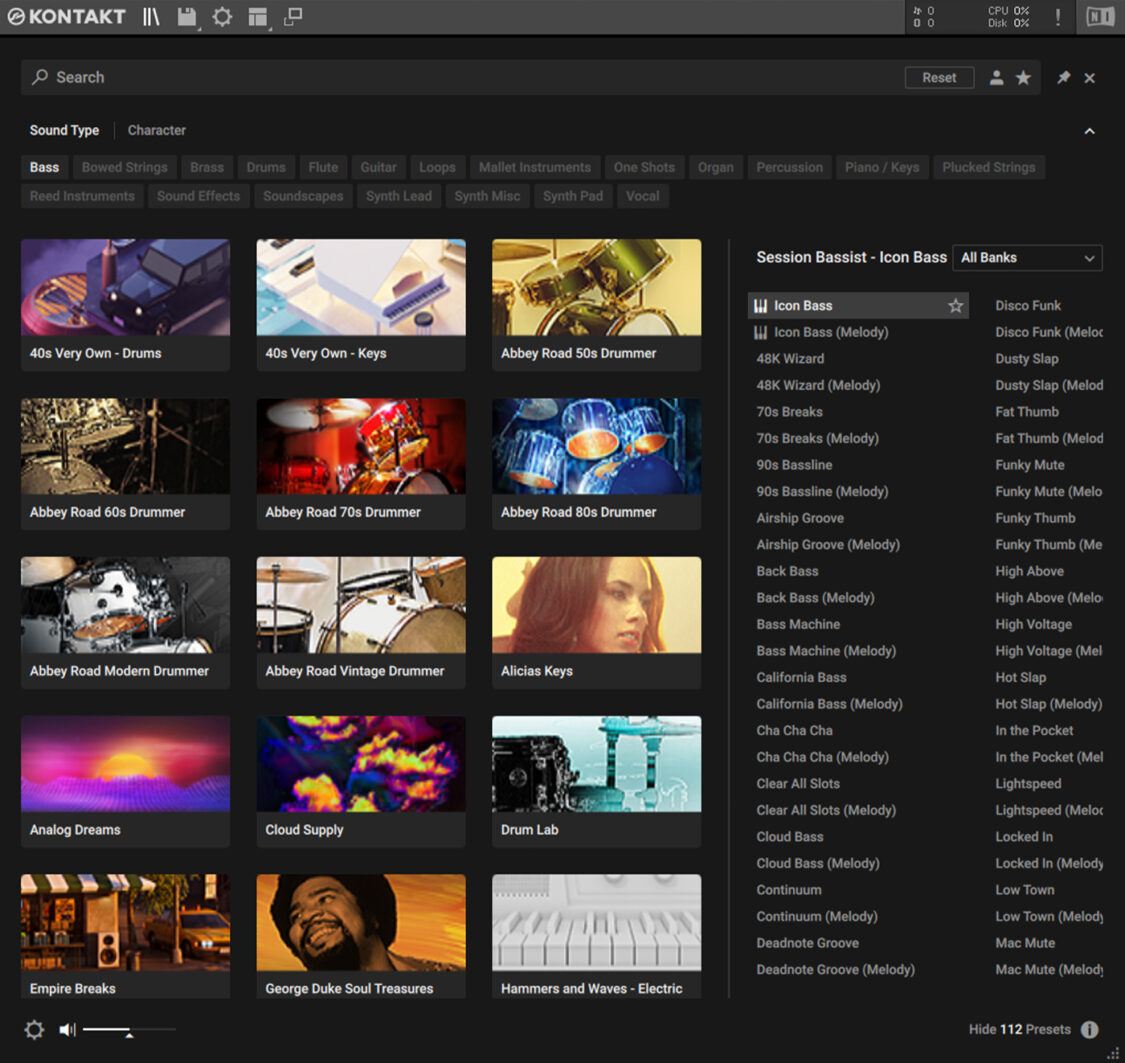Screen dimensions: 1125x1063
Task: Collapse the Sound Type tag section
Action: click(x=1090, y=131)
